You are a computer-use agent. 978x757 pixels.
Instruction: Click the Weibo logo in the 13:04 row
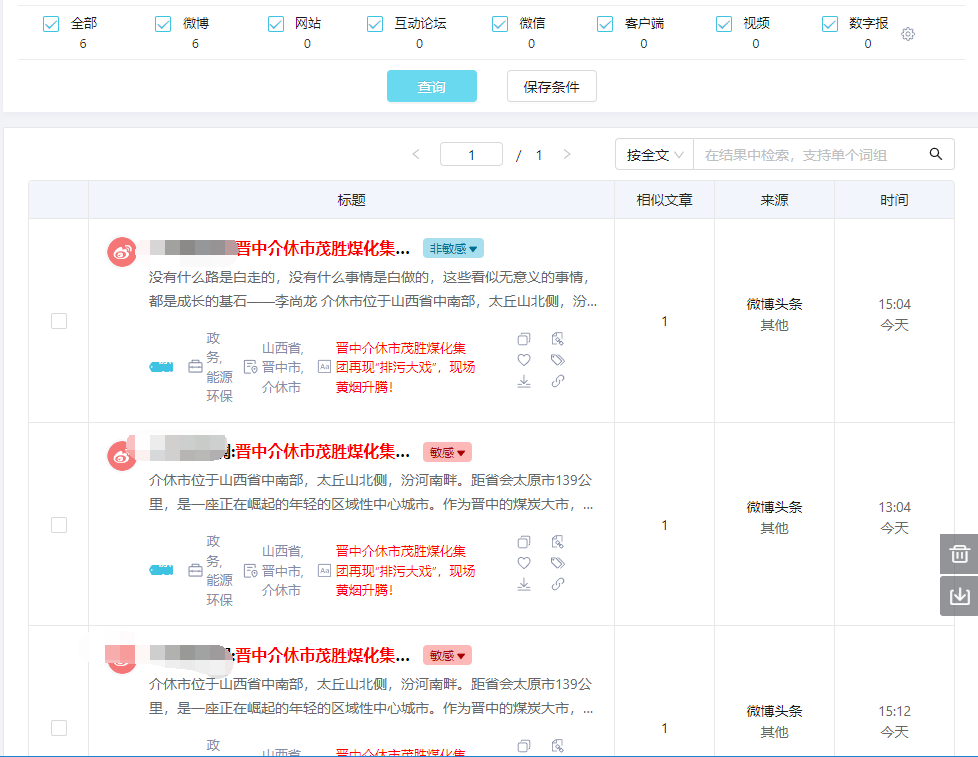pos(122,456)
